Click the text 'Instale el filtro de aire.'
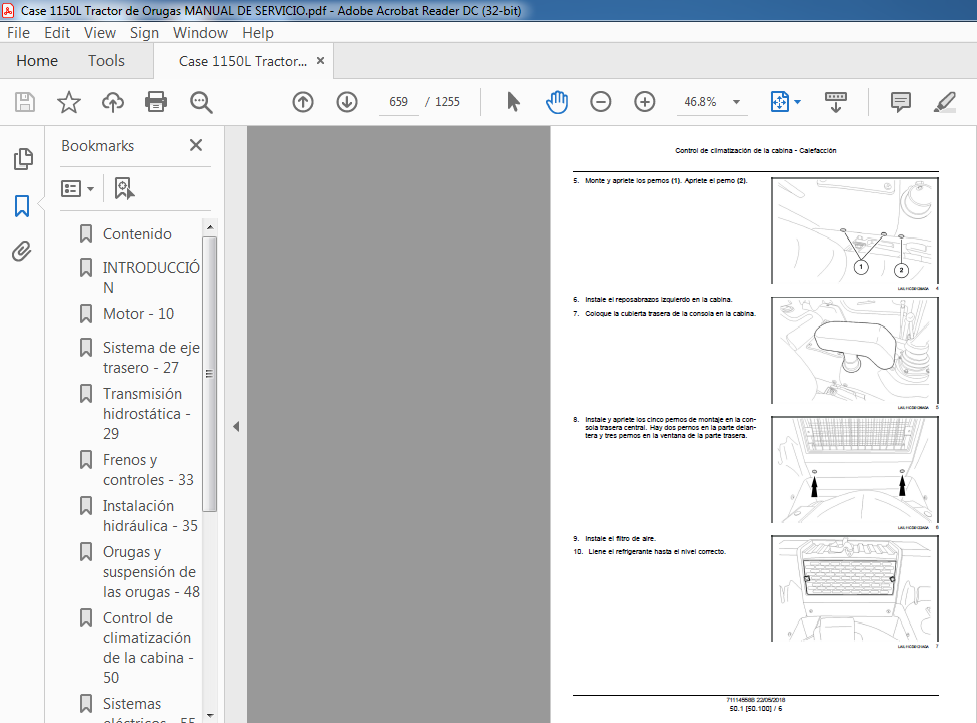977x723 pixels. click(621, 539)
